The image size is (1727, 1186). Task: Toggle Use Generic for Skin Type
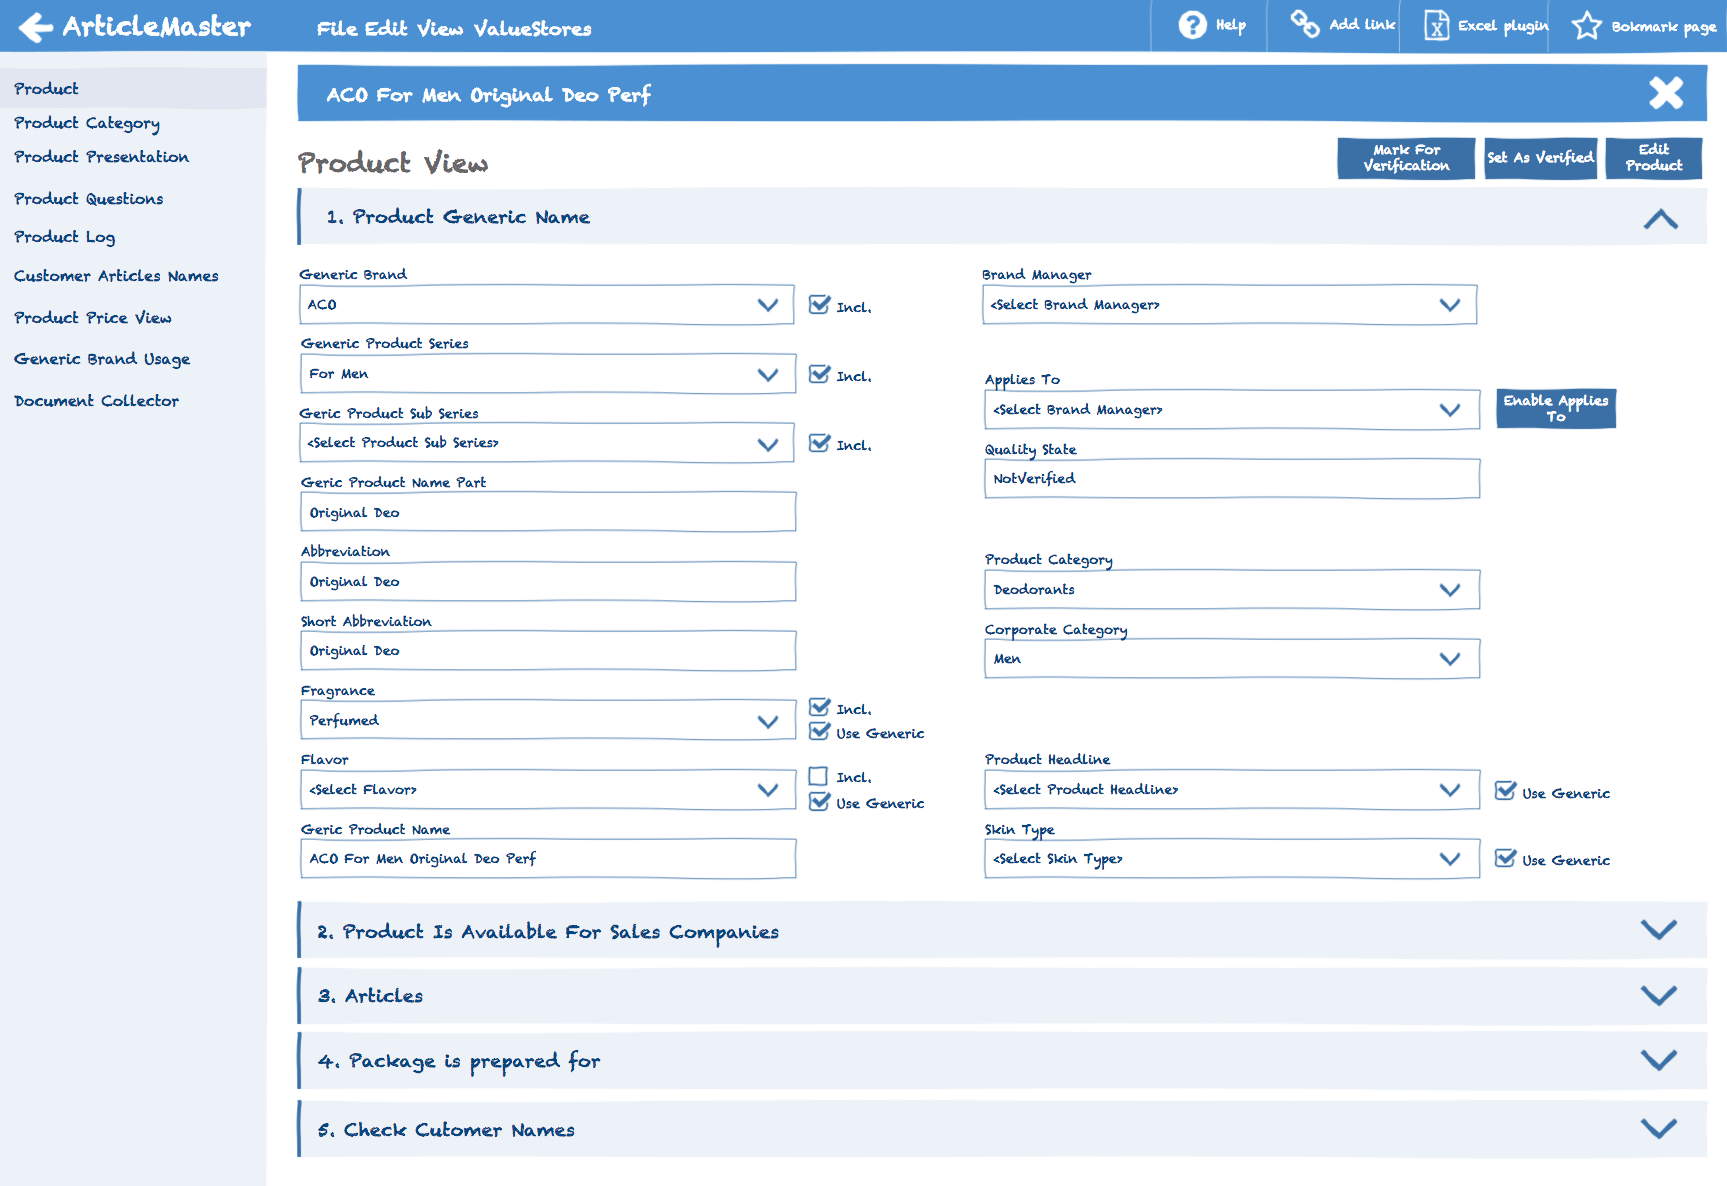coord(1505,857)
